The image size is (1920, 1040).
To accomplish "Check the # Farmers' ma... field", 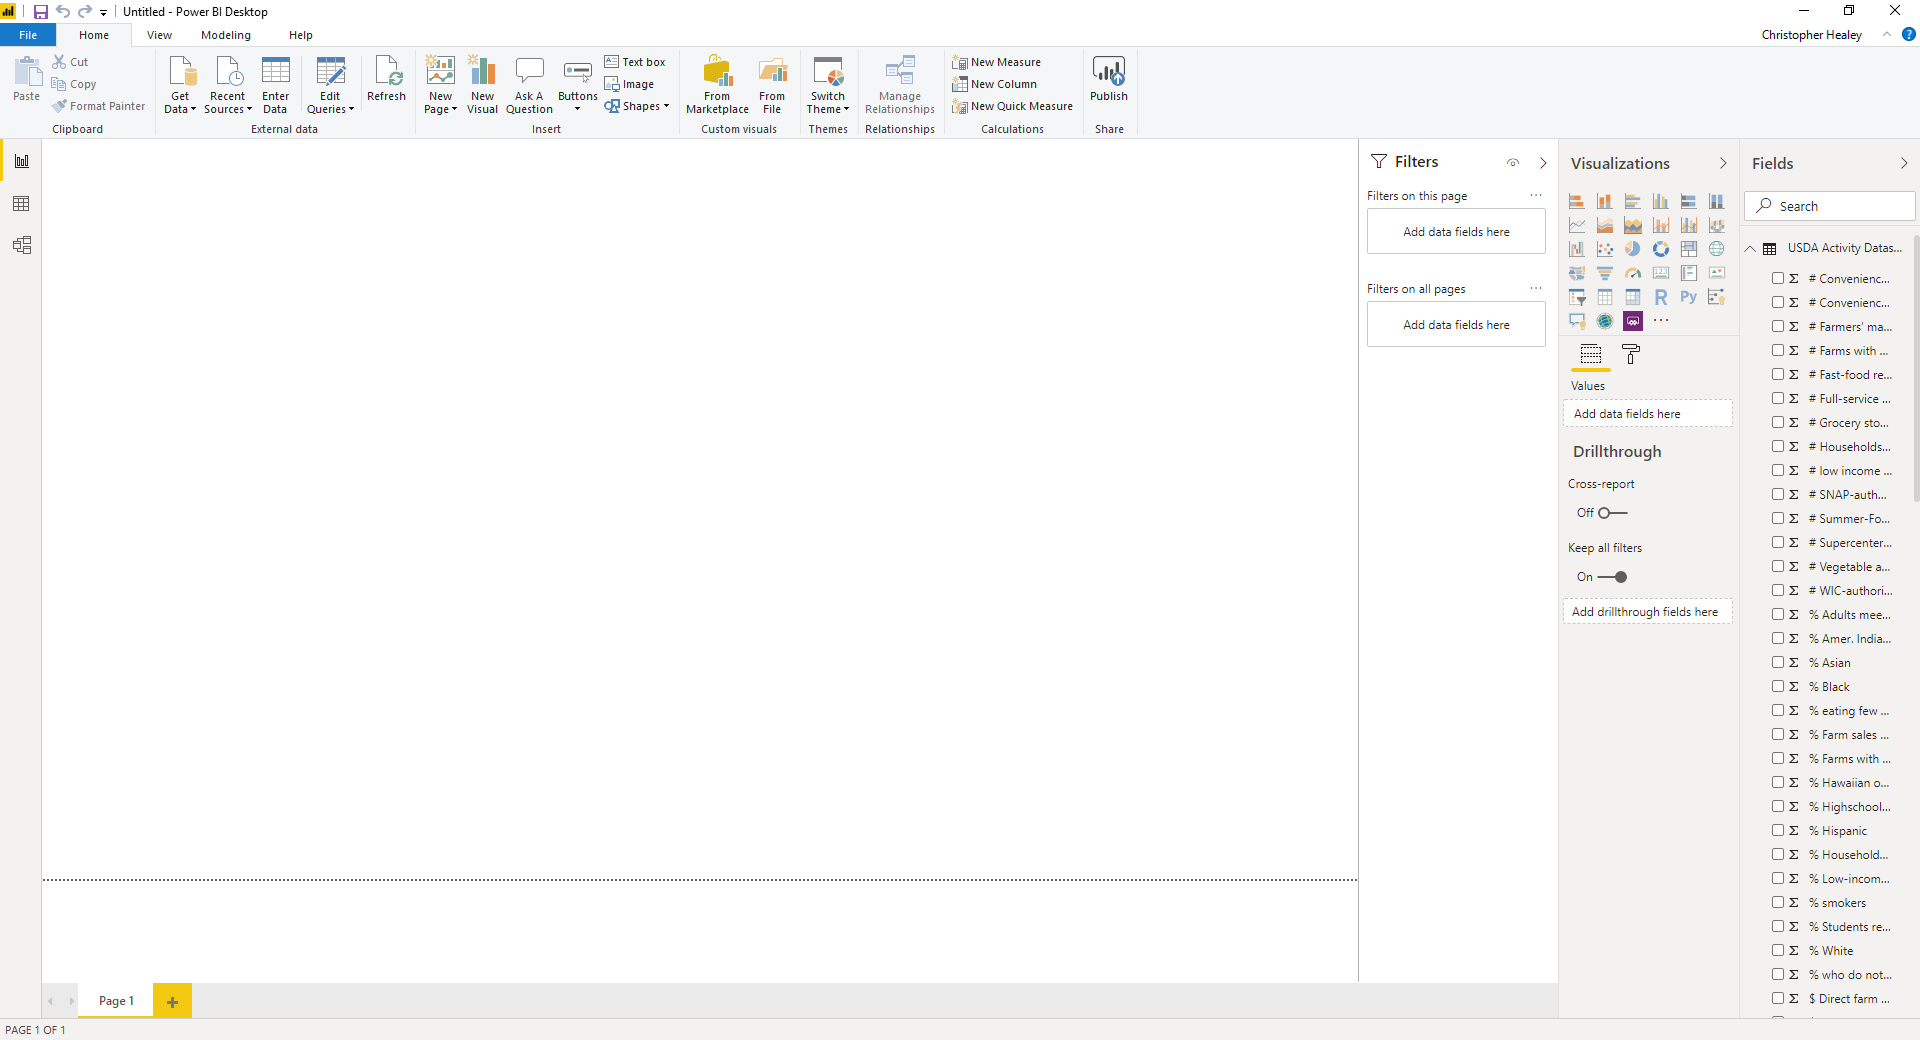I will pos(1778,326).
